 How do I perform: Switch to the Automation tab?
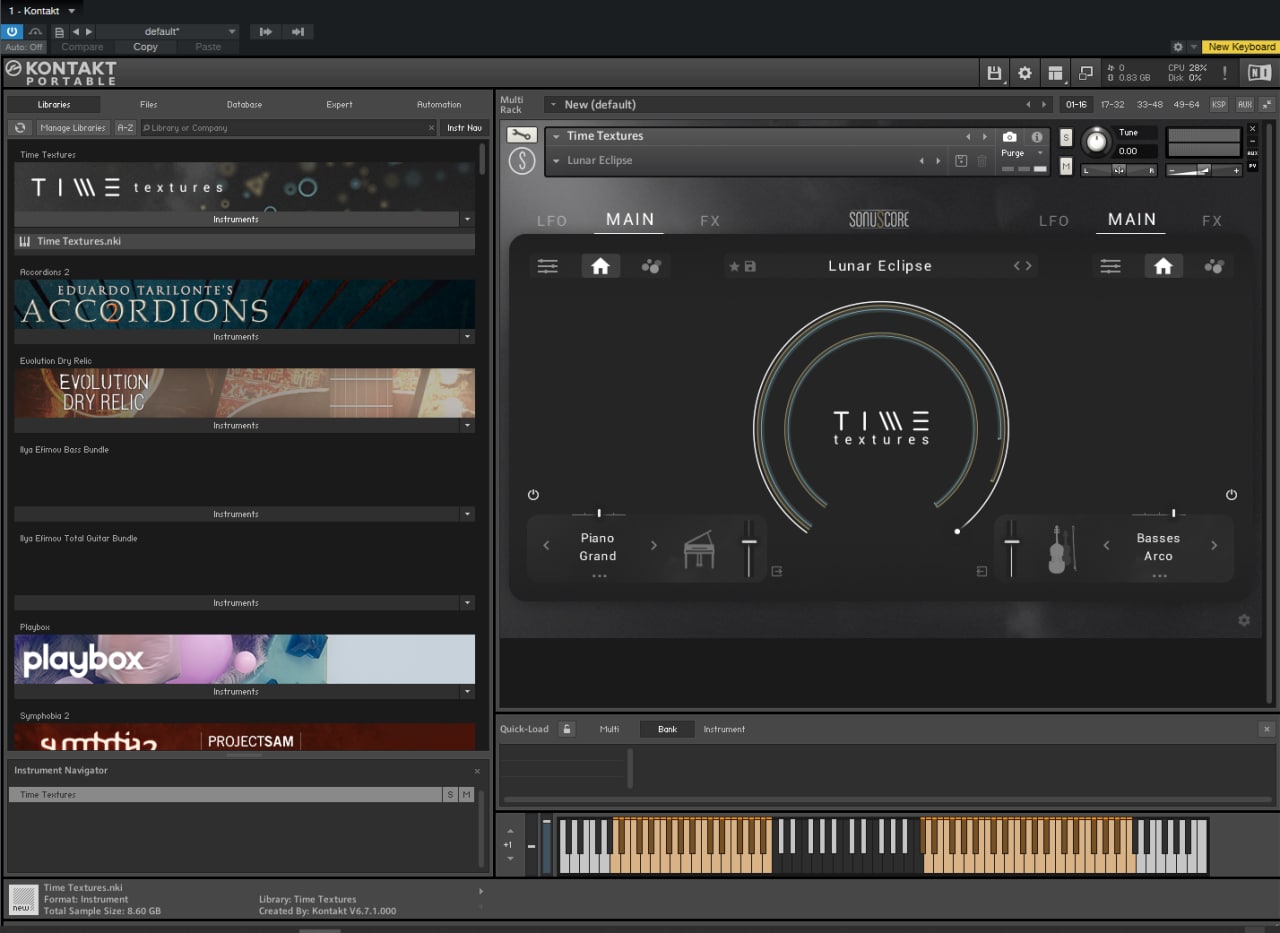[x=439, y=104]
